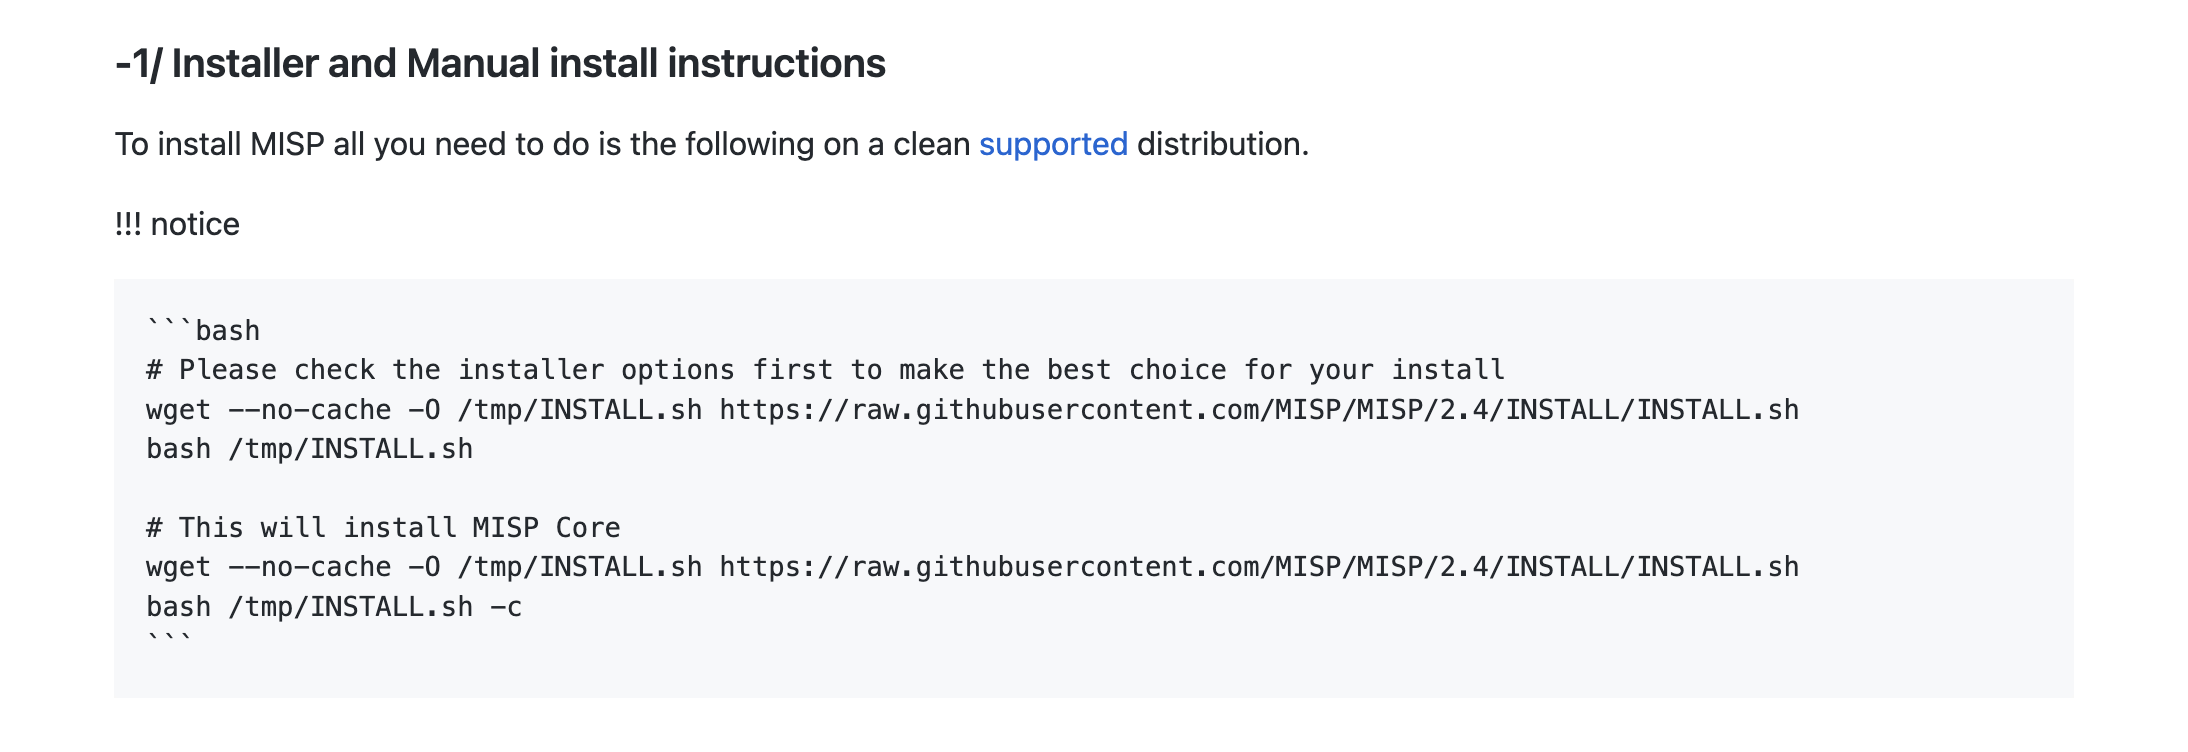Click the first raw.githubusercontent.com URL
The height and width of the screenshot is (752, 2188).
point(1259,410)
